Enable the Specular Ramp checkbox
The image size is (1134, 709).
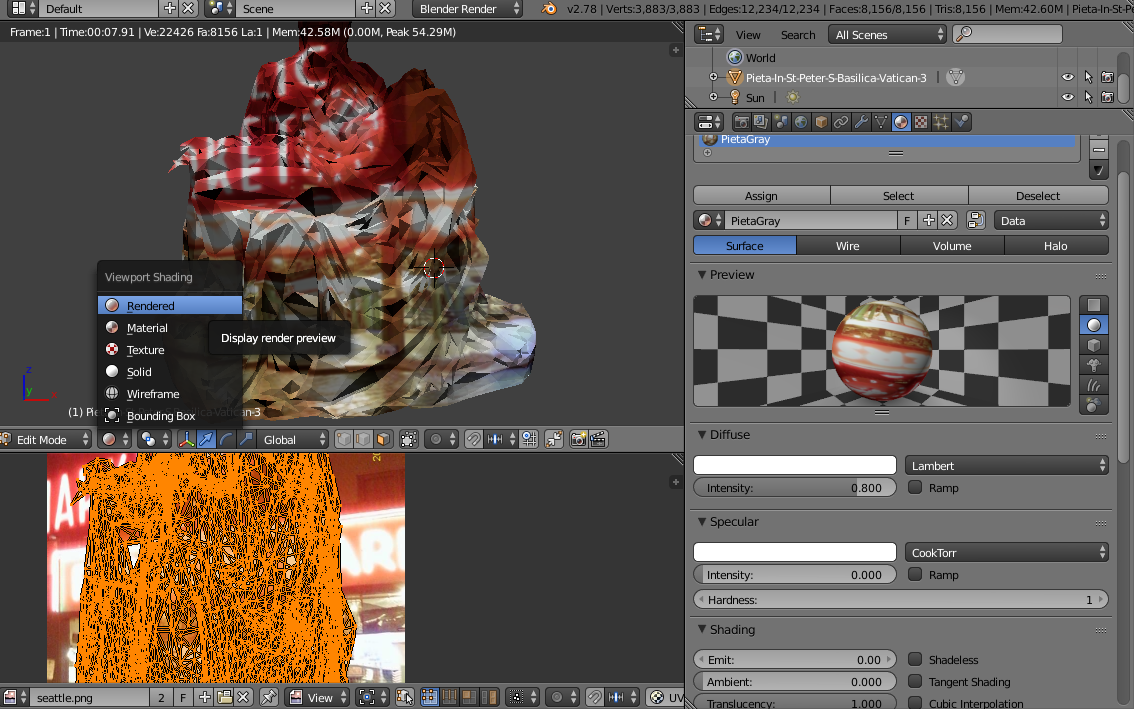tap(915, 574)
